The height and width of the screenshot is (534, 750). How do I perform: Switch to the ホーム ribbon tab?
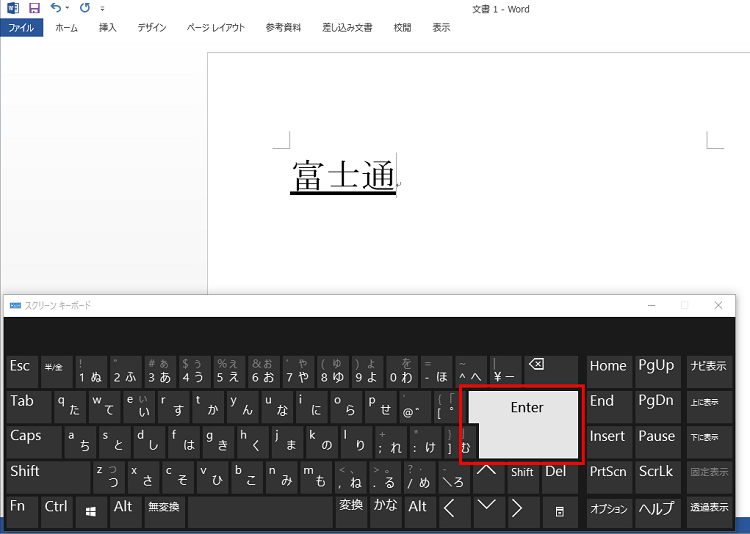pos(66,28)
